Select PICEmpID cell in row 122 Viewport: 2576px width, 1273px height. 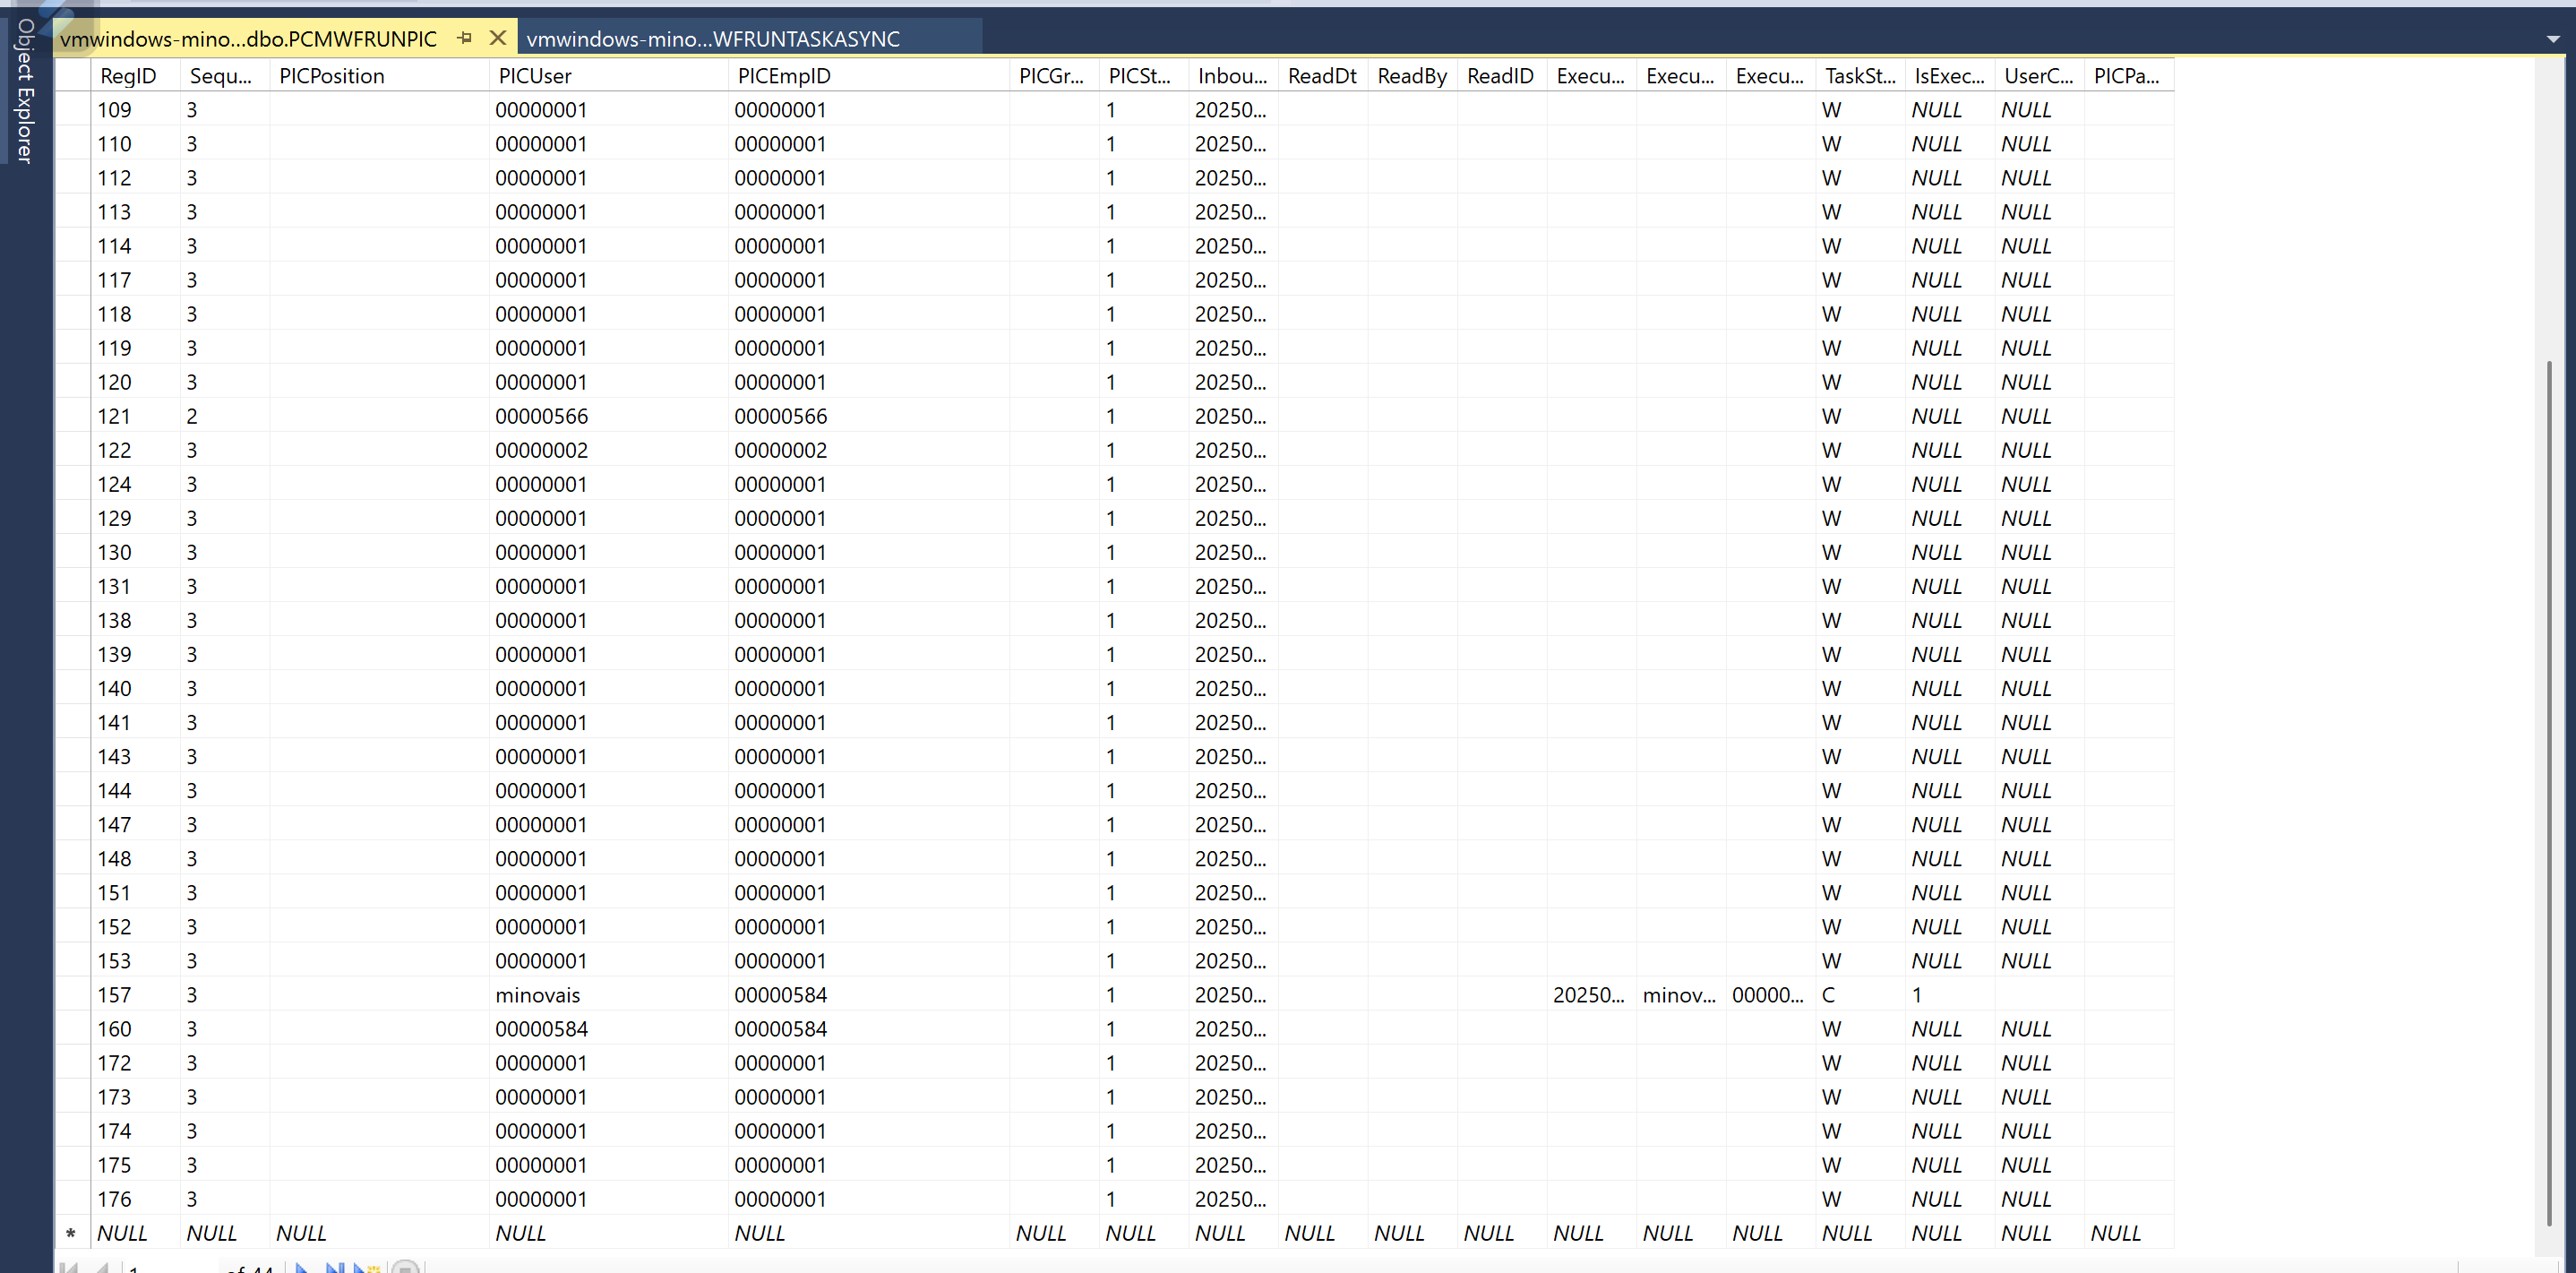tap(869, 450)
